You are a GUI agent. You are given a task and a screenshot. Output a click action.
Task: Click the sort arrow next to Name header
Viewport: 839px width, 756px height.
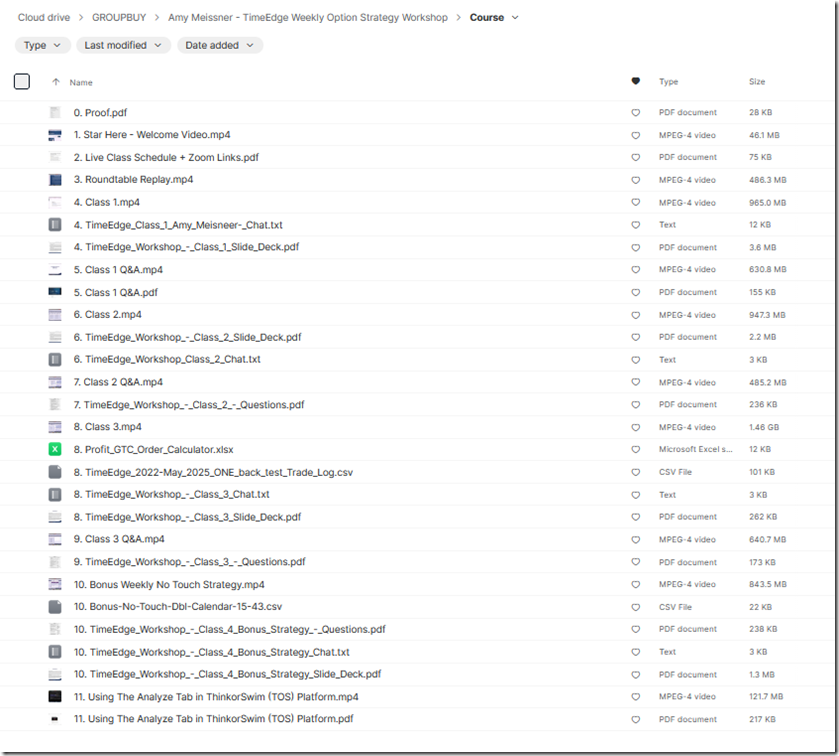click(56, 82)
